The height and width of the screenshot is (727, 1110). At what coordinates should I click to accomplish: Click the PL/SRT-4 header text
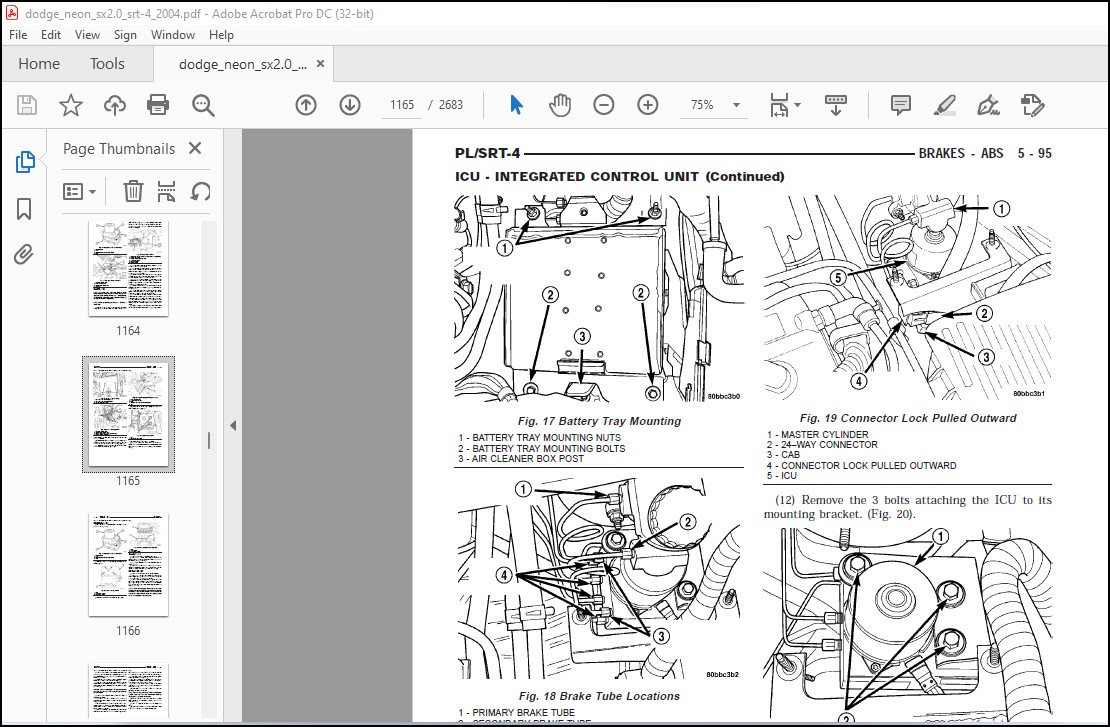488,153
